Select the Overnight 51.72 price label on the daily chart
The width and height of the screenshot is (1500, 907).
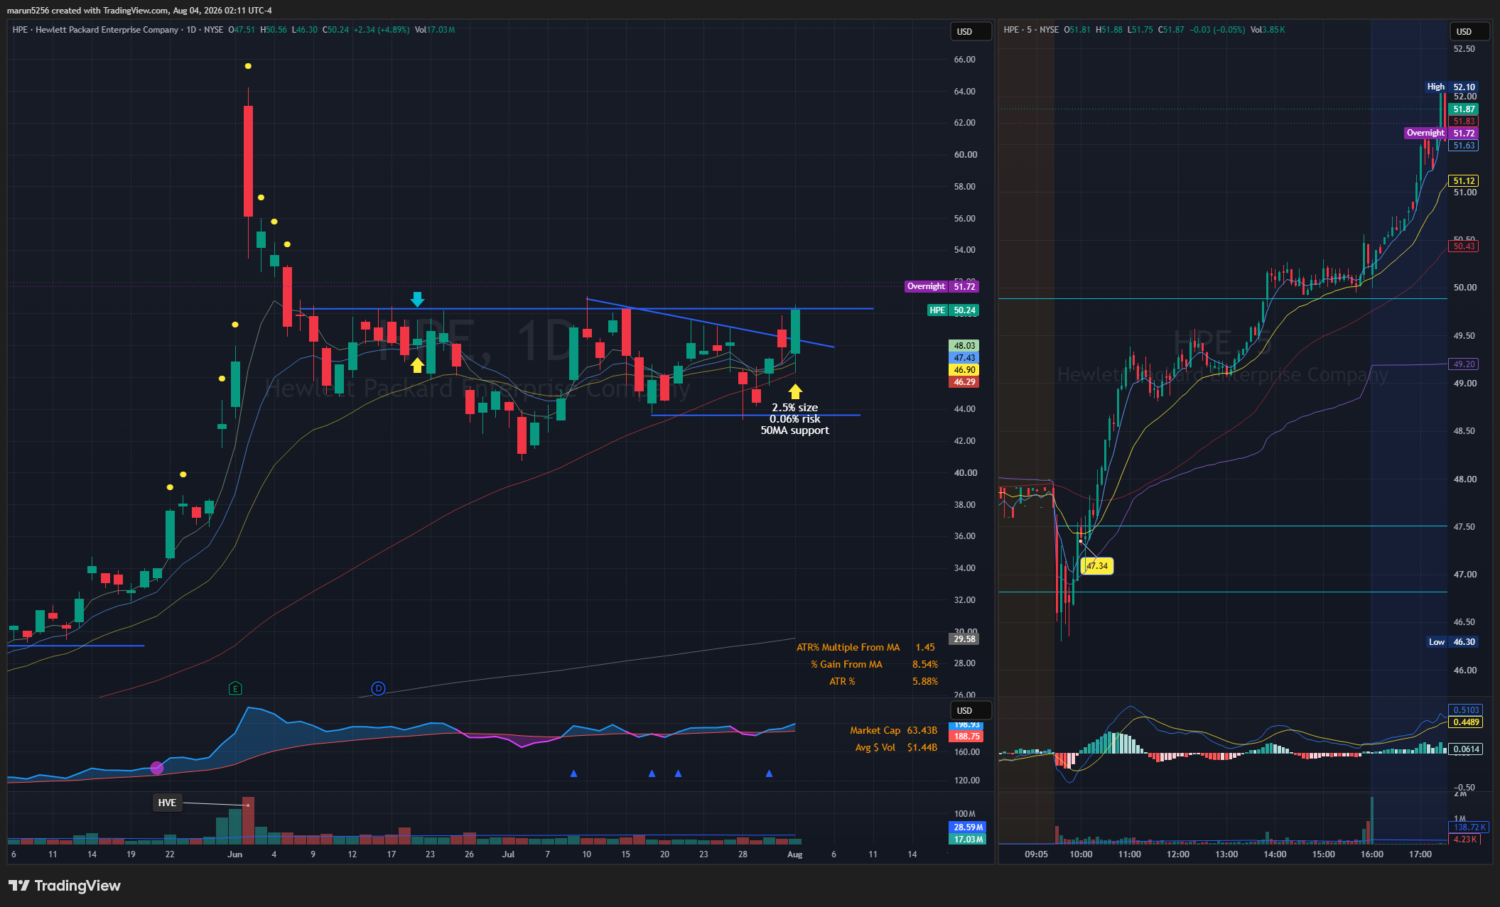[x=942, y=286]
